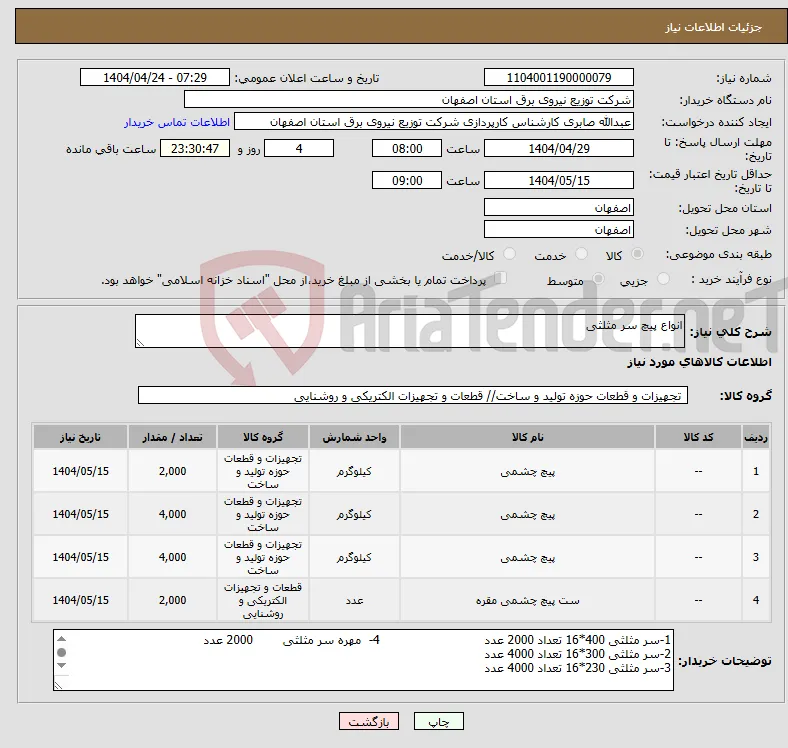Click the گروه کالا field
This screenshot has width=788, height=748.
coord(413,396)
